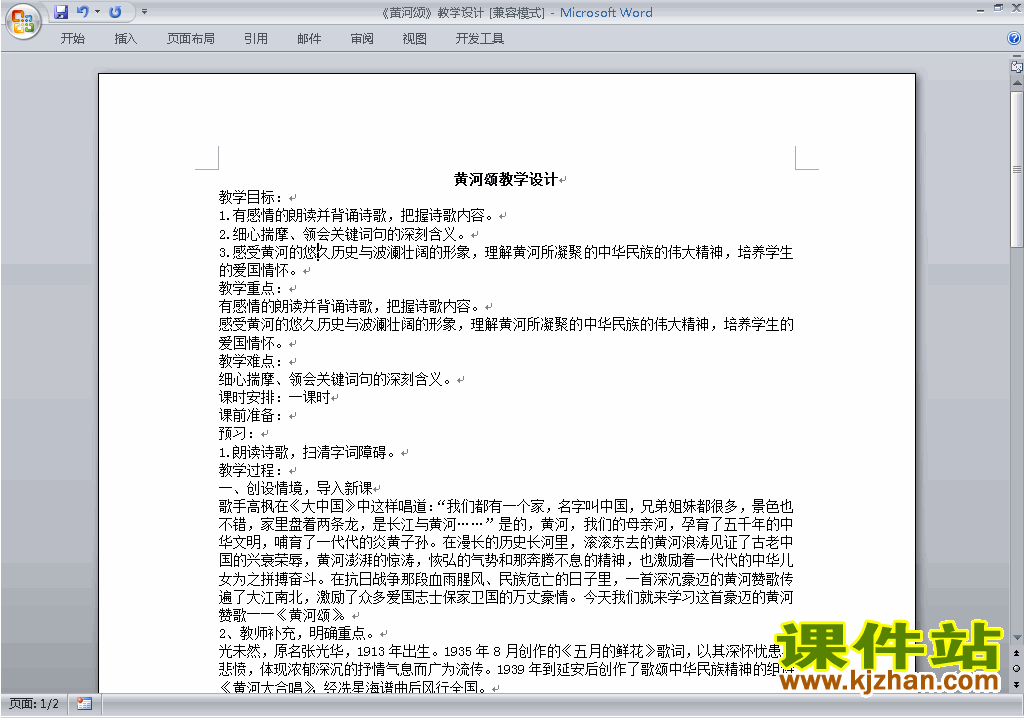Viewport: 1024px width, 718px height.
Task: Click the heading 教学过程：
Action: (x=253, y=470)
